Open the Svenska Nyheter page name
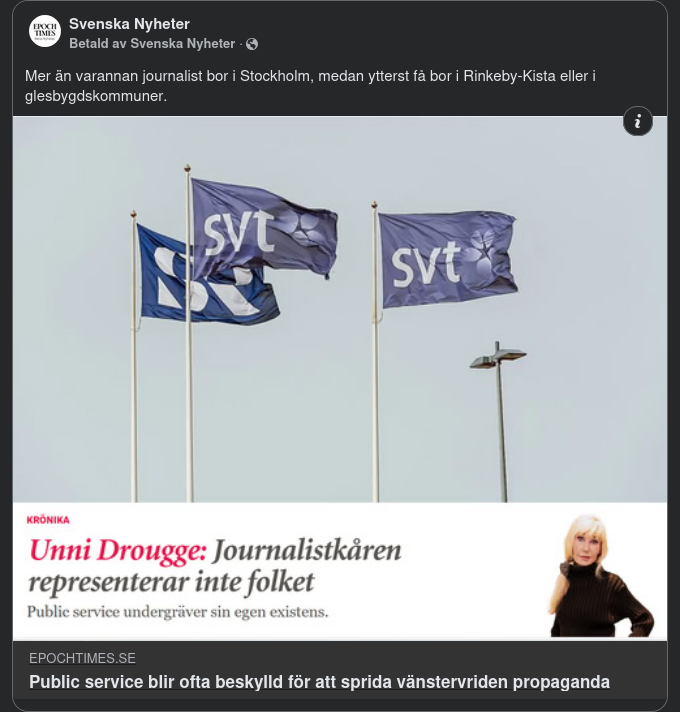The height and width of the screenshot is (712, 680). 129,24
